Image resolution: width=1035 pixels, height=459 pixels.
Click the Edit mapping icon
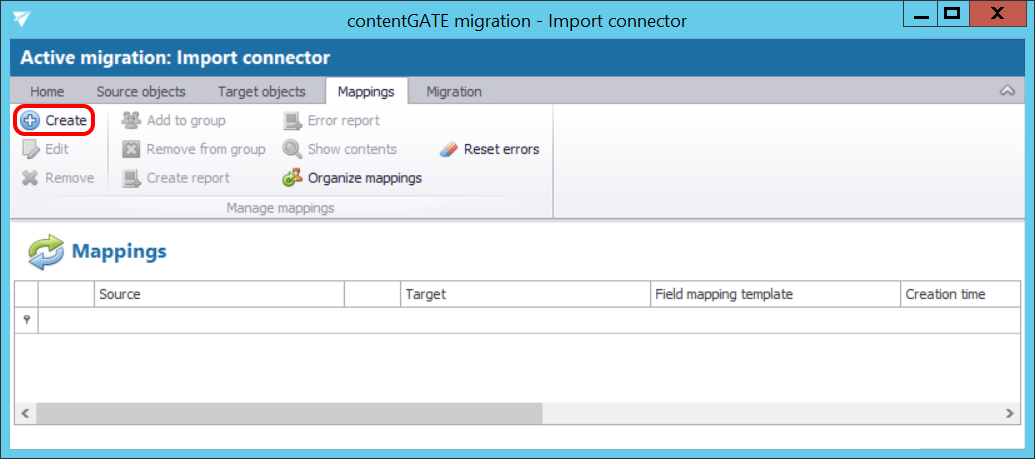pos(30,150)
